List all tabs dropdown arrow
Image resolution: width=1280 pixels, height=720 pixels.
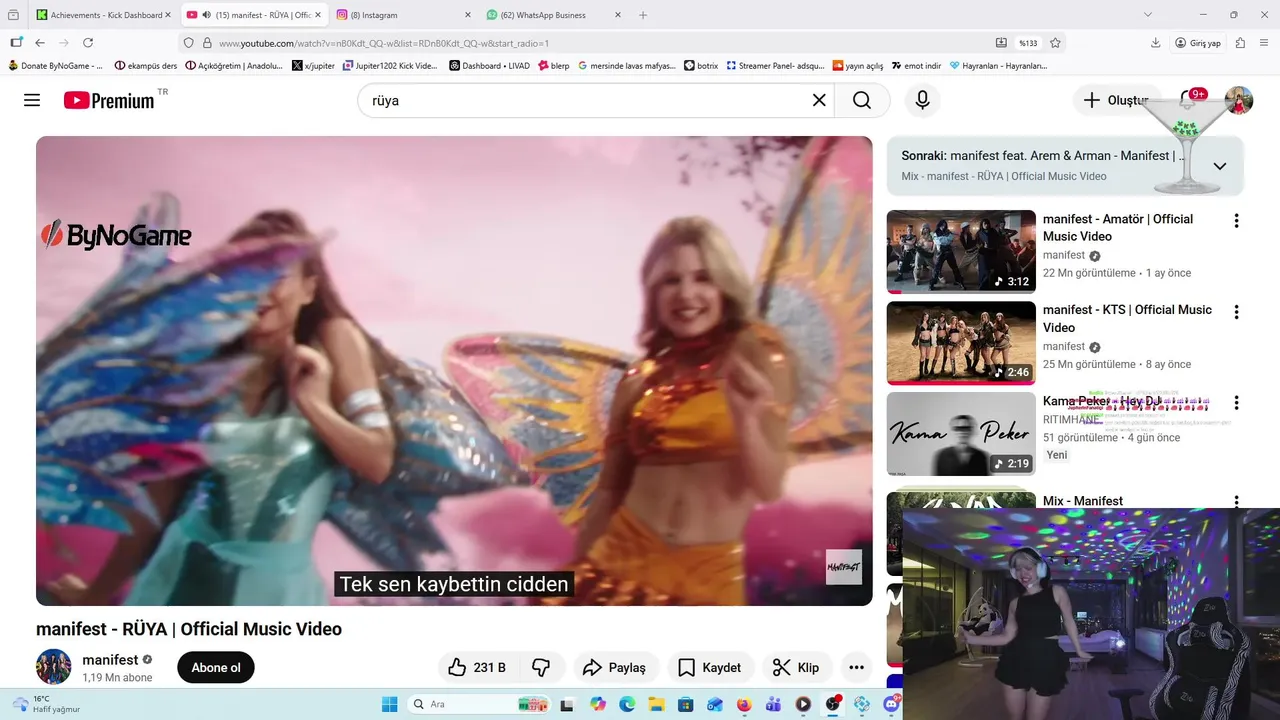coord(1148,15)
